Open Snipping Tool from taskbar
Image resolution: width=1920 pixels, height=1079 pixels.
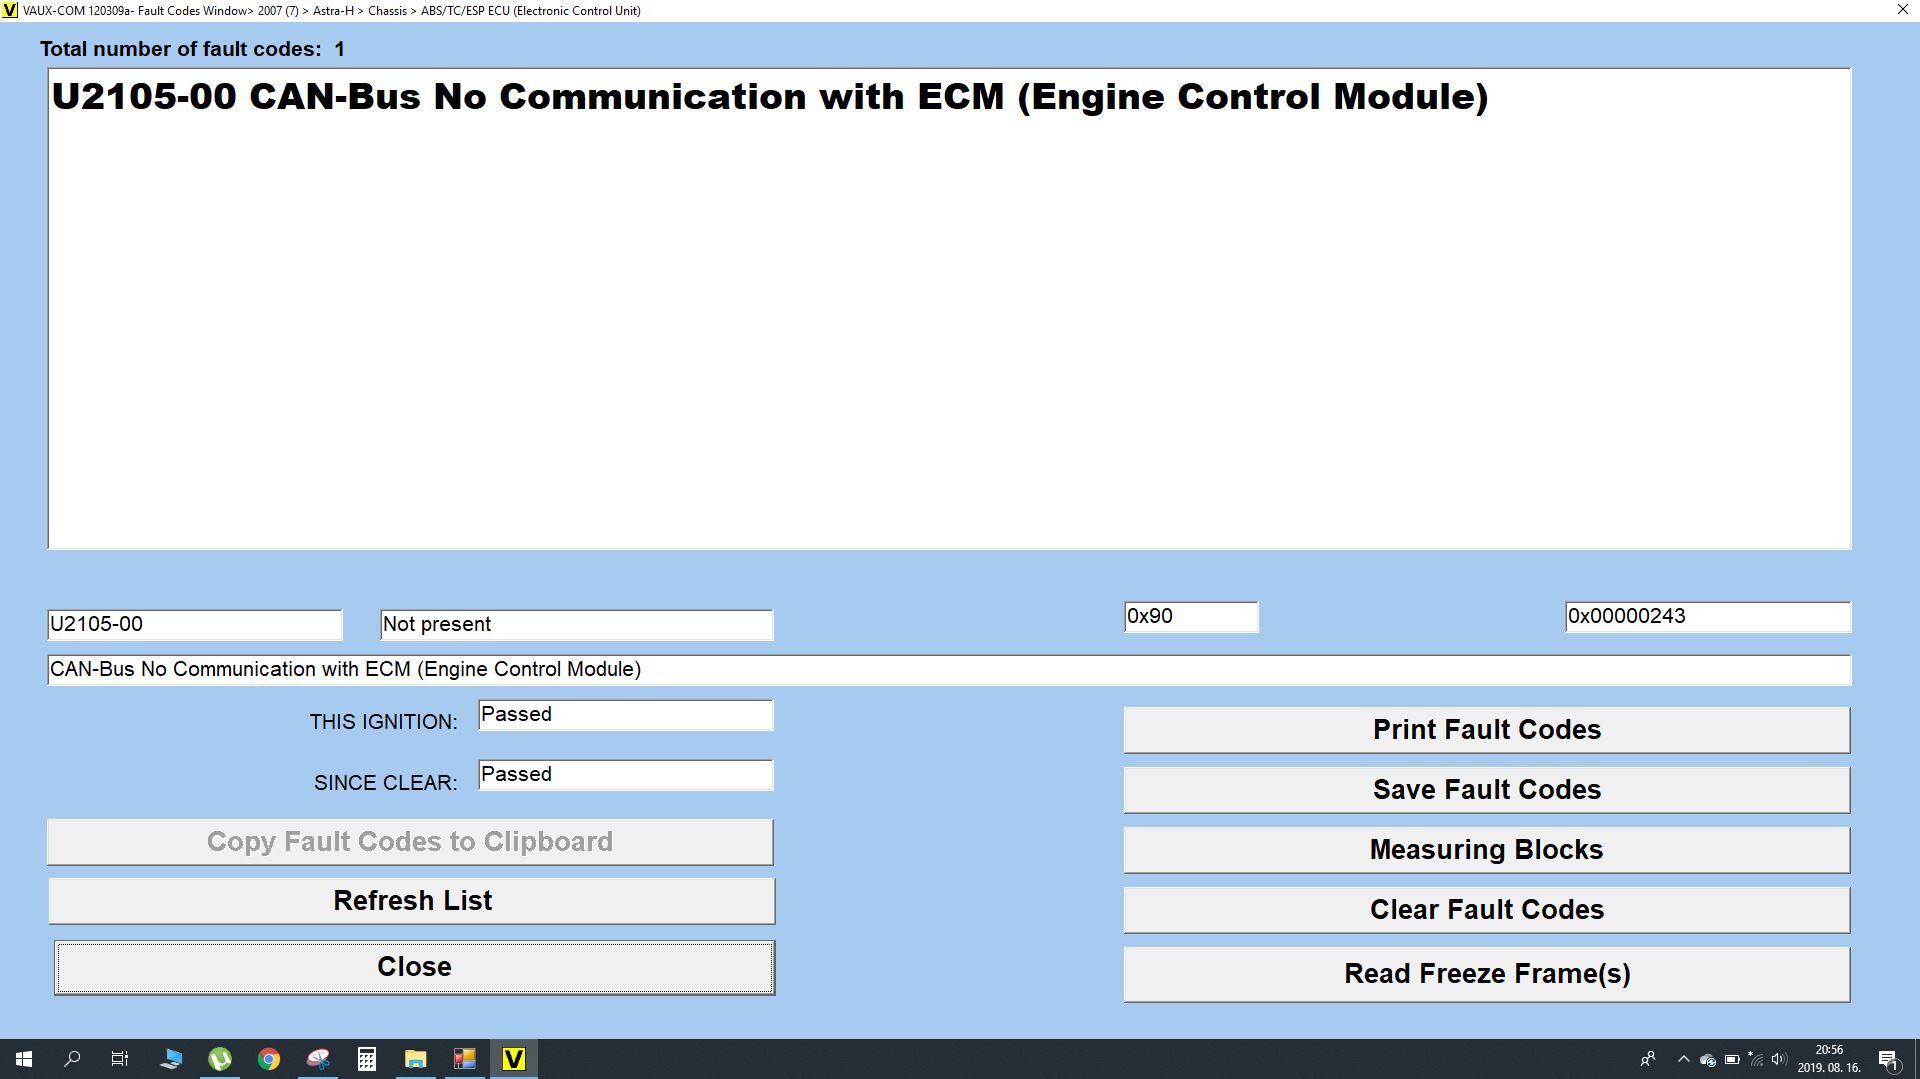[x=318, y=1059]
